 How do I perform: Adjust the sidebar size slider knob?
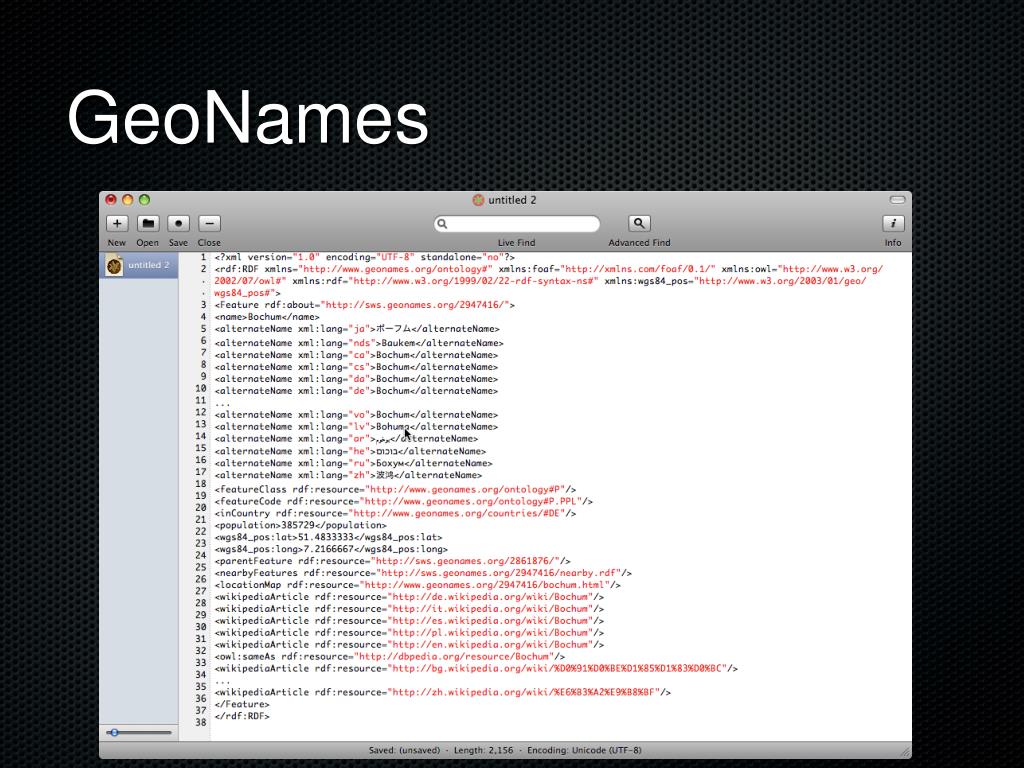(x=114, y=732)
